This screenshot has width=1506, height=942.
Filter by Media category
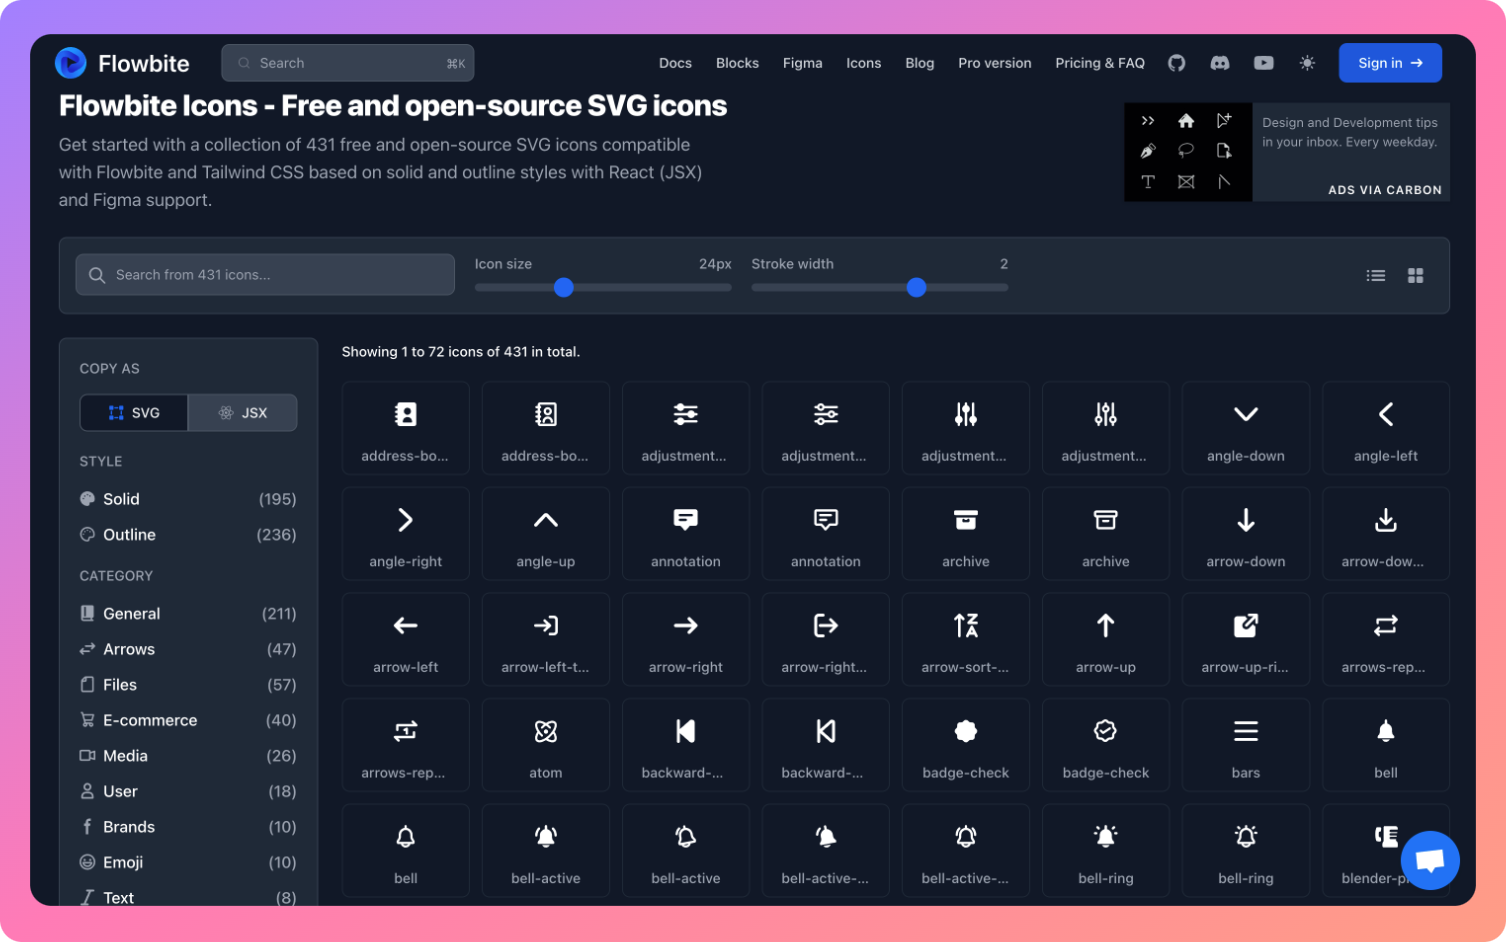click(188, 756)
